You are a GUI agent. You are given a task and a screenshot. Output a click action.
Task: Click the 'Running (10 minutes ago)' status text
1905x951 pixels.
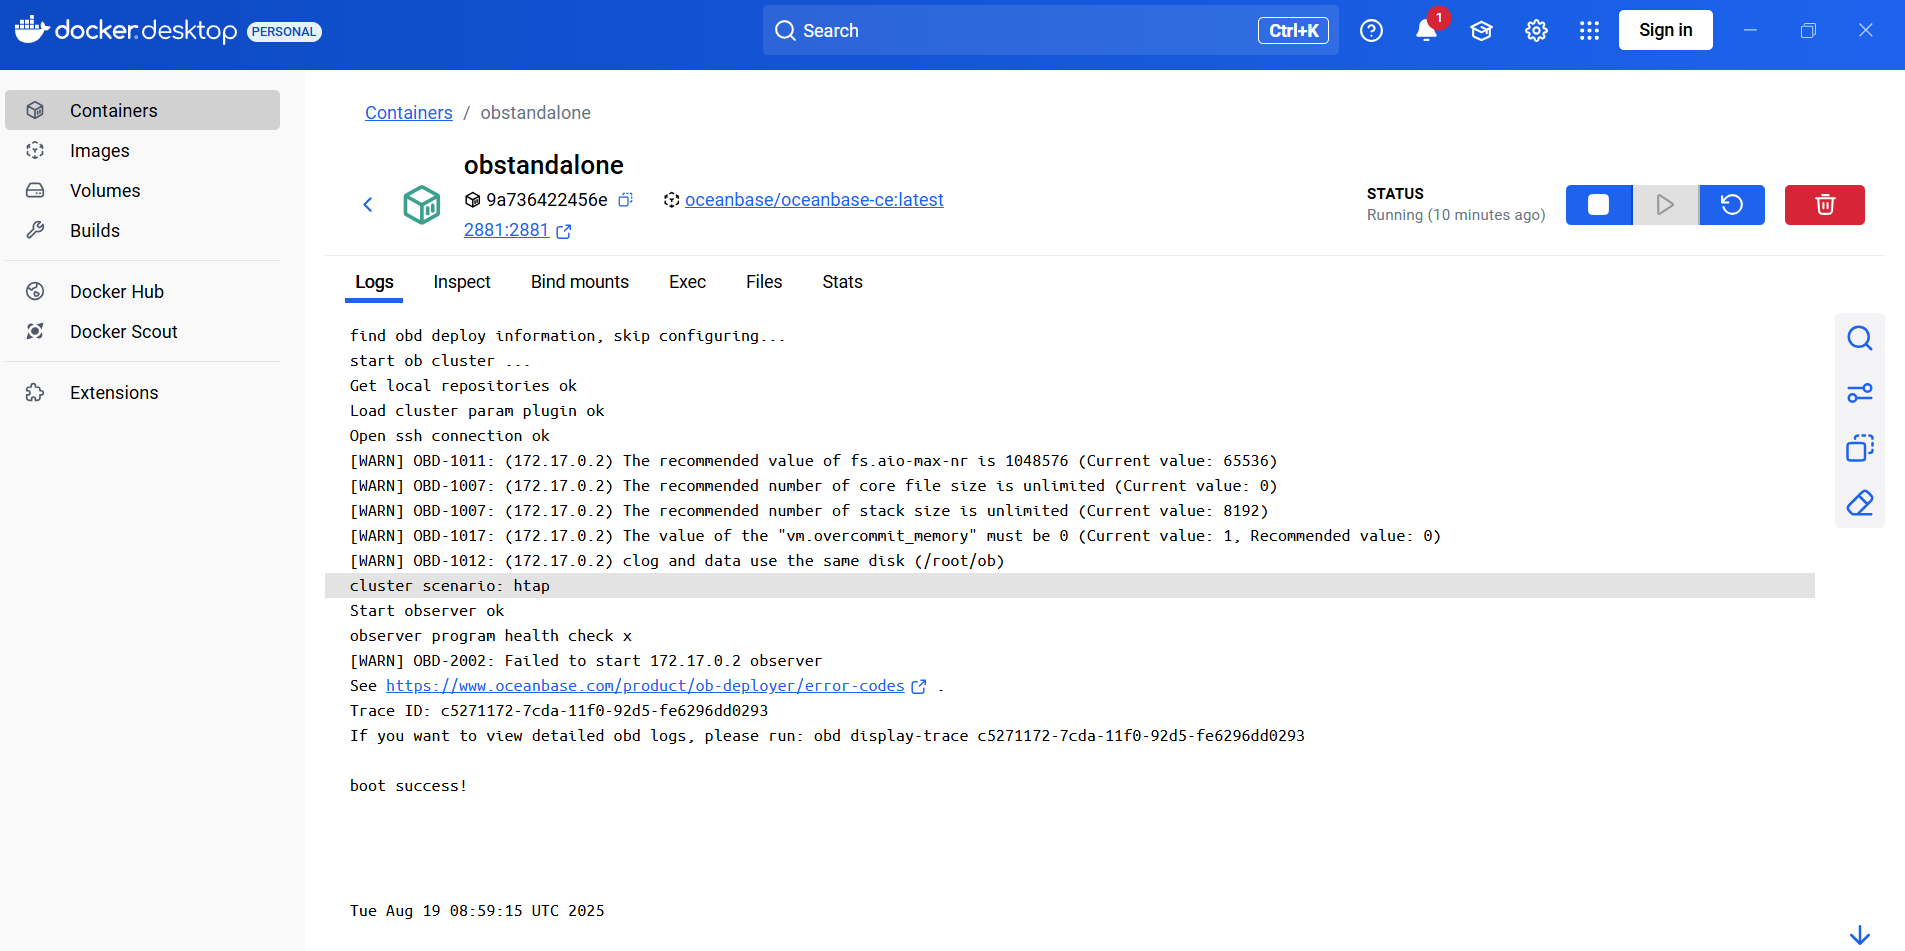[x=1456, y=215]
